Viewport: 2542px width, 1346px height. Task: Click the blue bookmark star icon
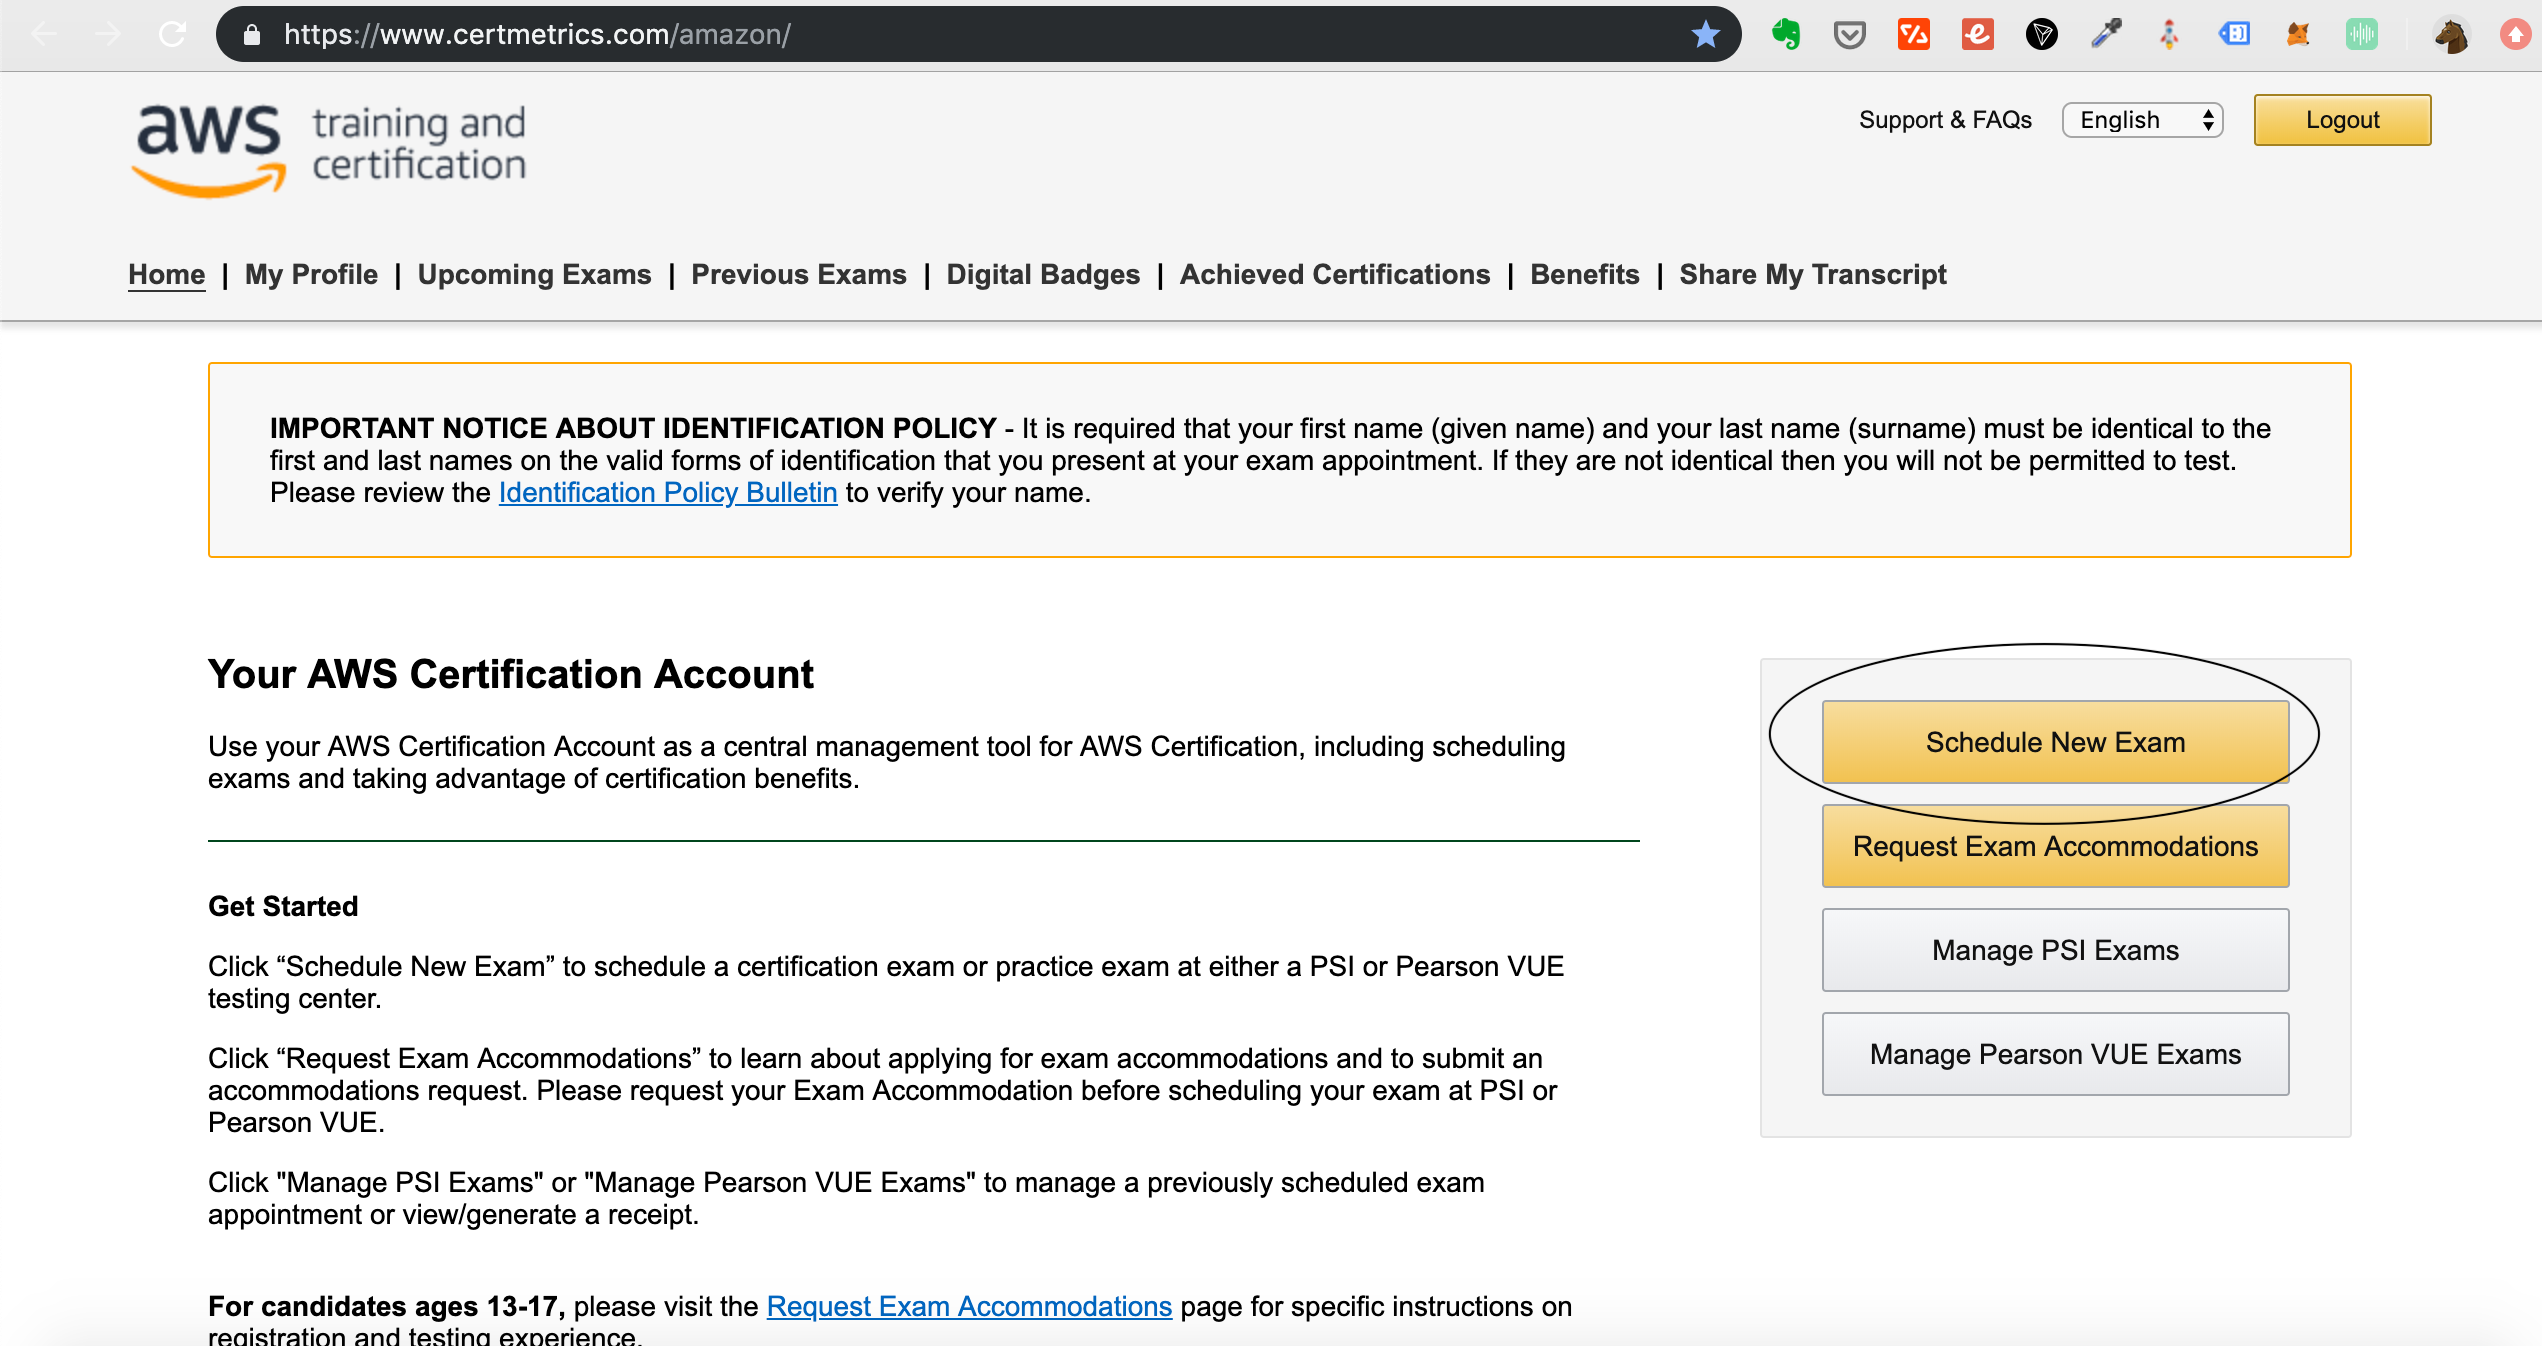point(1706,35)
